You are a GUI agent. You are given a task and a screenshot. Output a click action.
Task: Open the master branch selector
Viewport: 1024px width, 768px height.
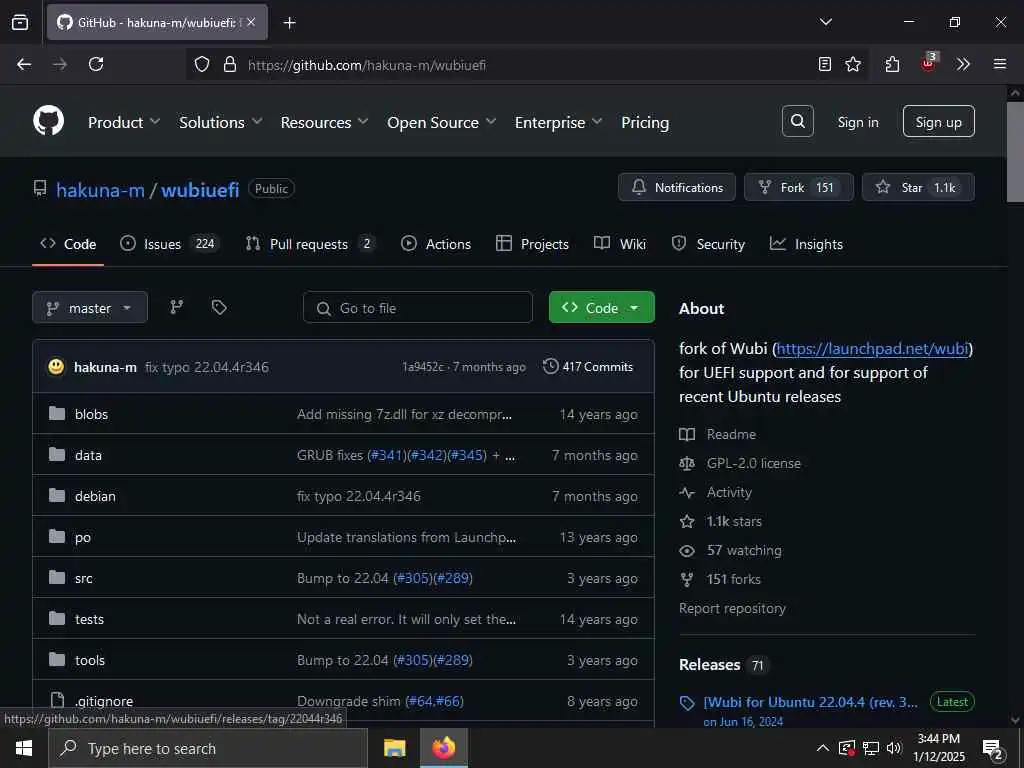[90, 308]
